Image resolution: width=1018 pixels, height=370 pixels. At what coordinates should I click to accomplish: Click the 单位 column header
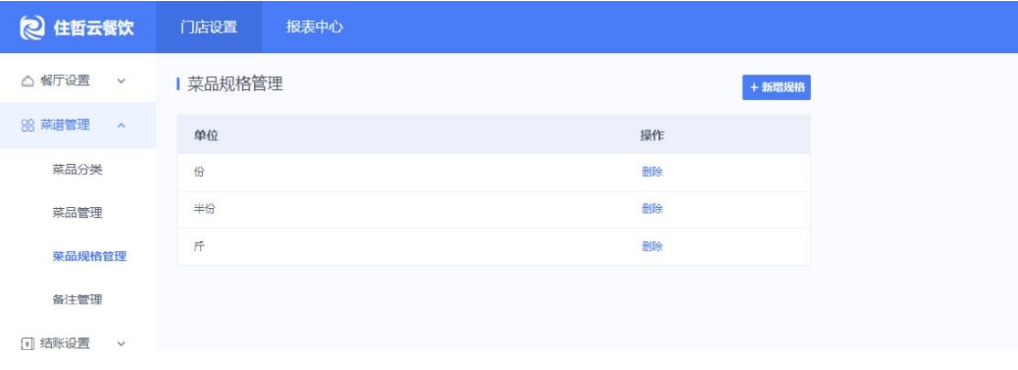tap(206, 135)
